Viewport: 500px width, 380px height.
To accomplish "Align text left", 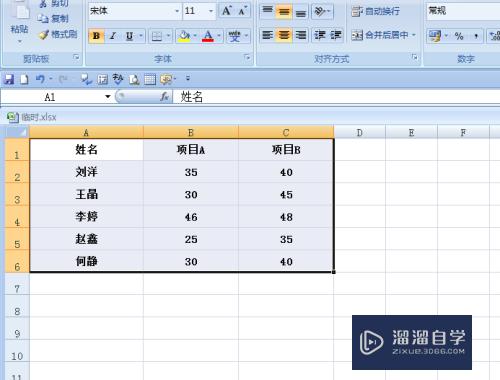I will (267, 35).
